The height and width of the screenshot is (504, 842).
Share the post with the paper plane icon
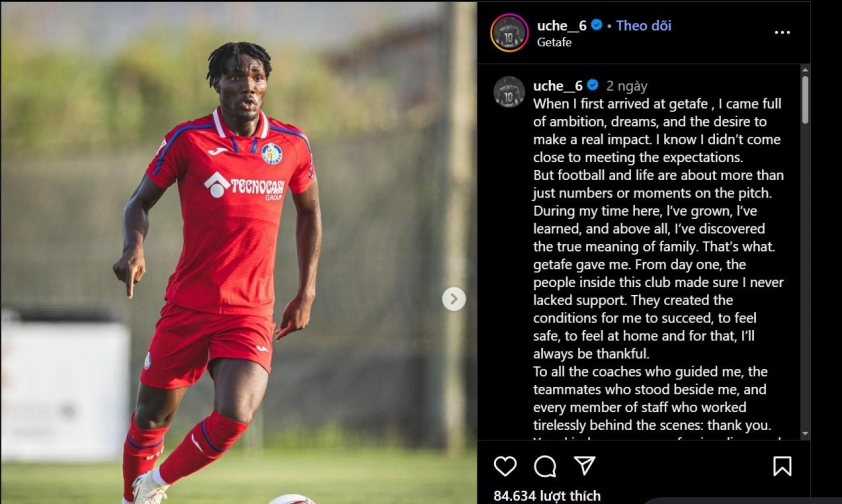[585, 465]
